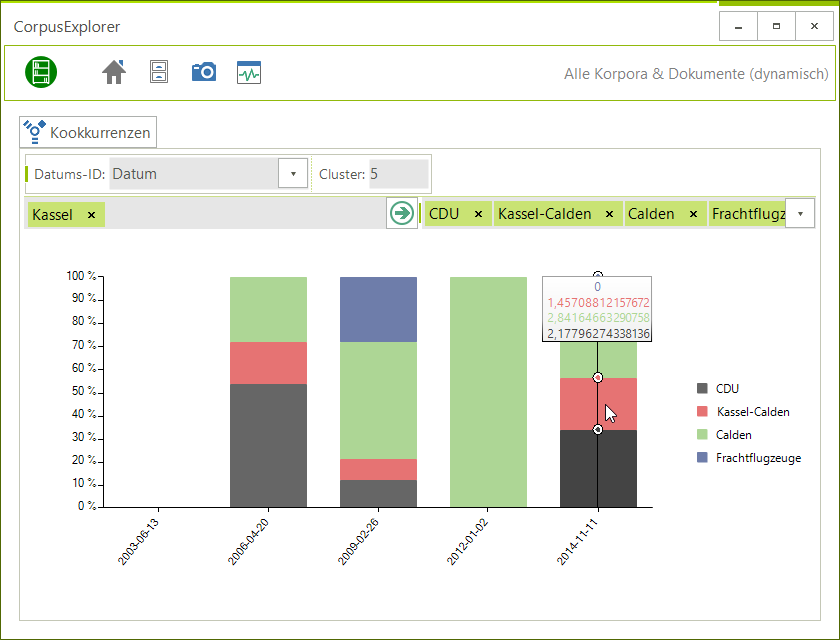Remove the Kassel-Calden tag
This screenshot has height=640, width=840.
[609, 214]
